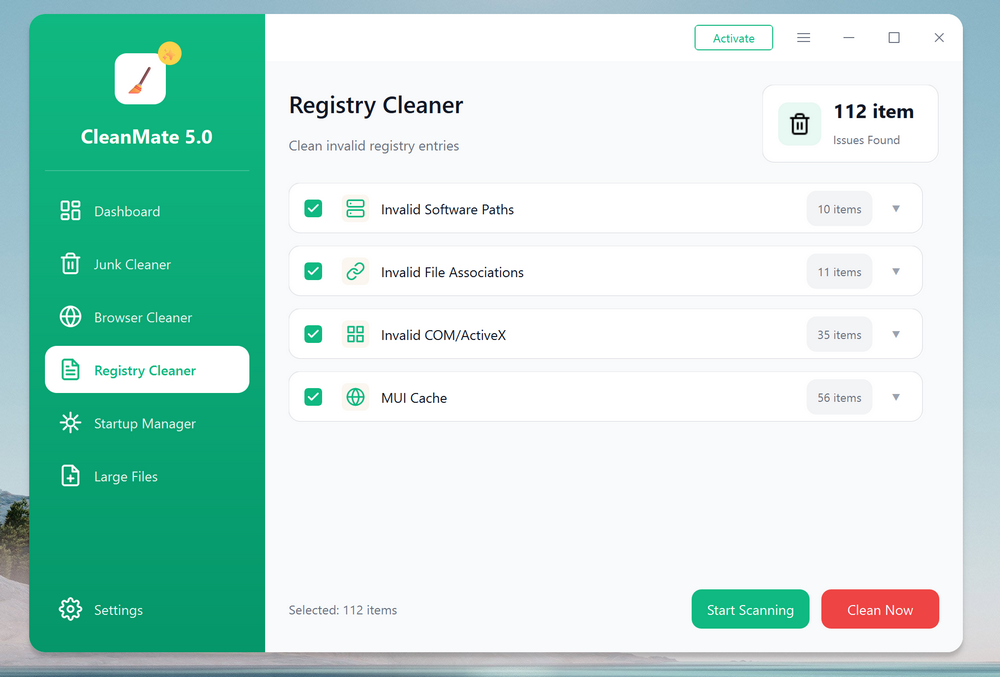1000x677 pixels.
Task: Click the Activate button
Action: pos(733,38)
